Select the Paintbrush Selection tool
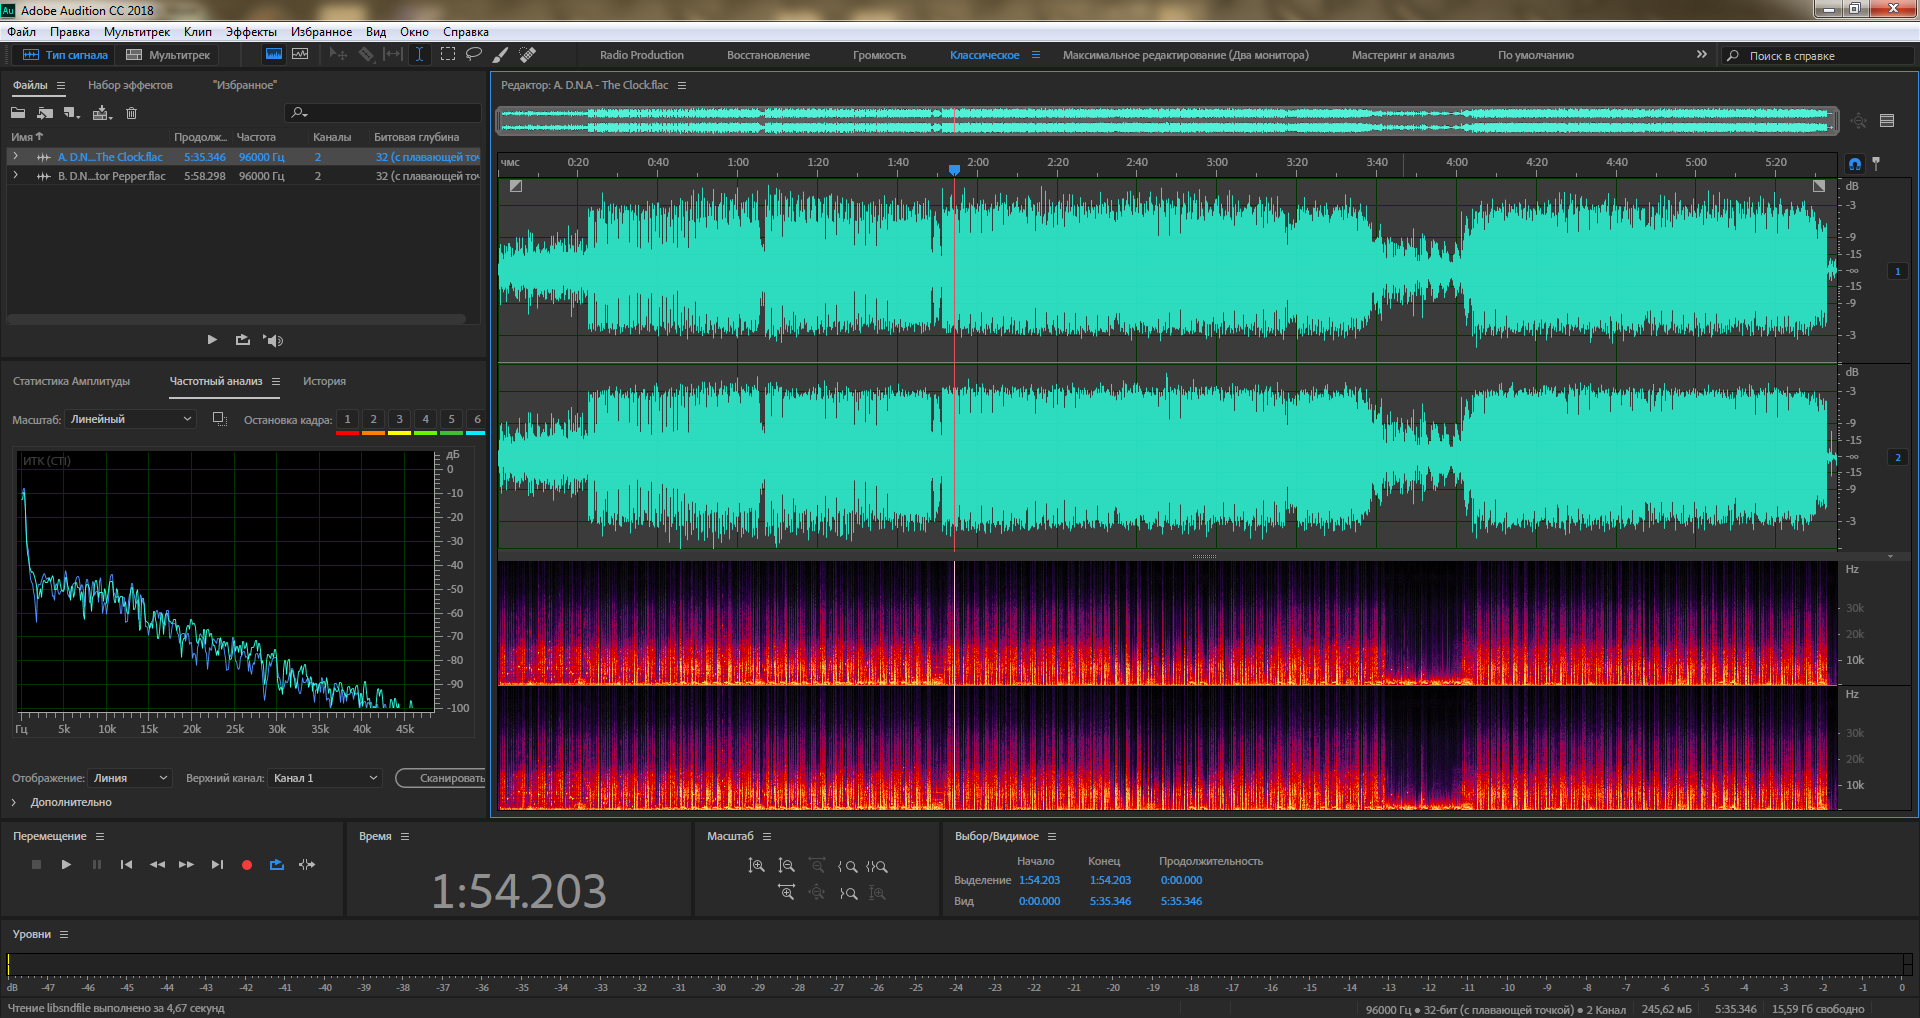The width and height of the screenshot is (1920, 1018). coord(501,55)
